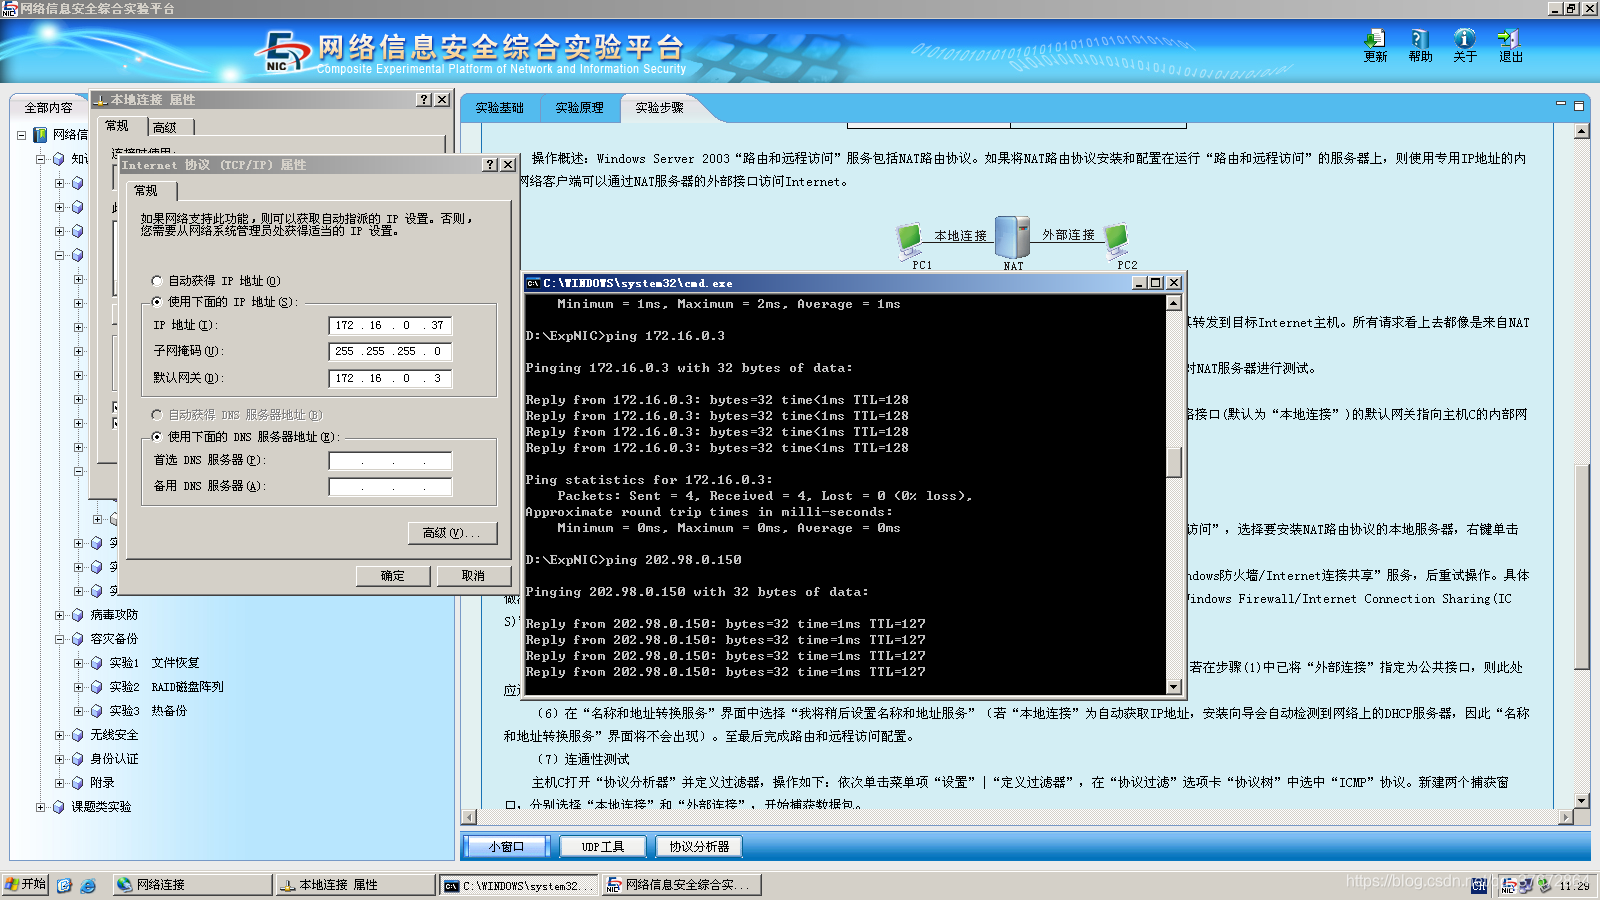1600x900 pixels.
Task: Click the ? help button of TCP/IP dialog
Action: pos(490,165)
